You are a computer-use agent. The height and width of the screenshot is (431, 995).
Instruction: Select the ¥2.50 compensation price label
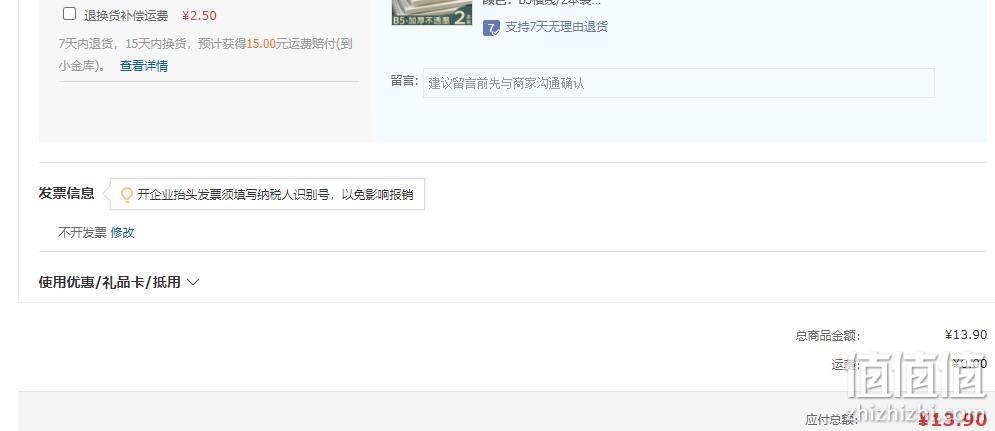tap(199, 16)
